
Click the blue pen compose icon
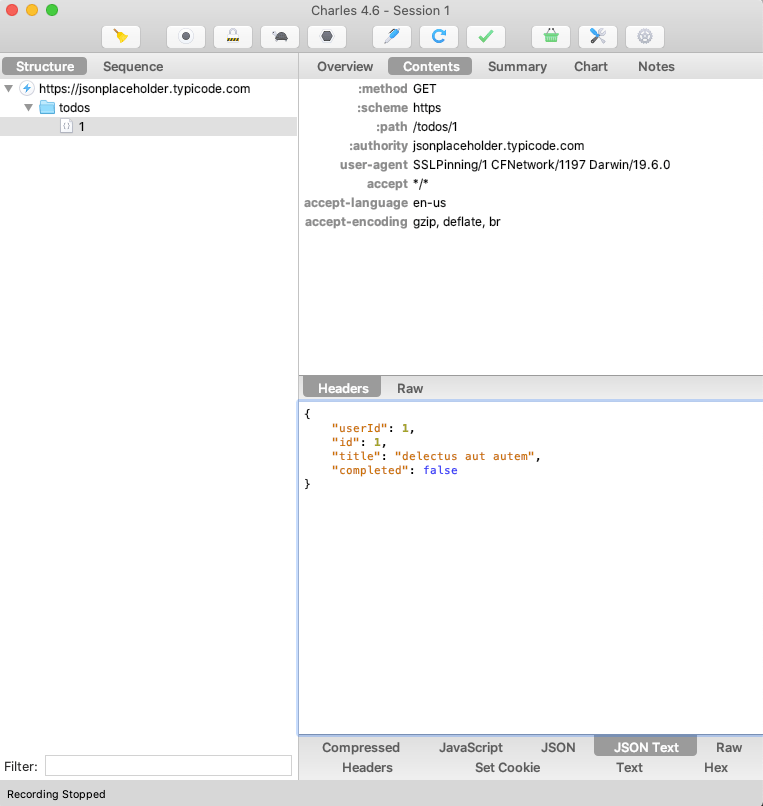(x=391, y=37)
